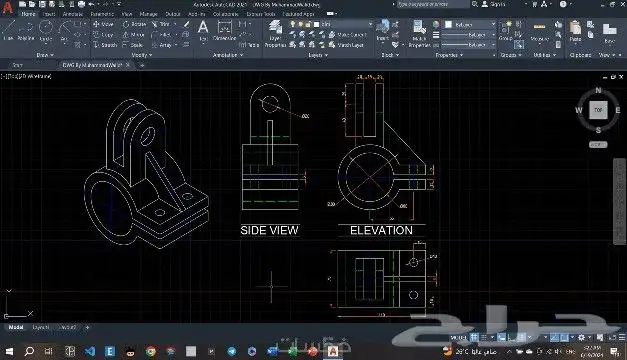Click Undo in the quick access toolbar
Viewport: 627px width, 360px height.
tap(92, 4)
